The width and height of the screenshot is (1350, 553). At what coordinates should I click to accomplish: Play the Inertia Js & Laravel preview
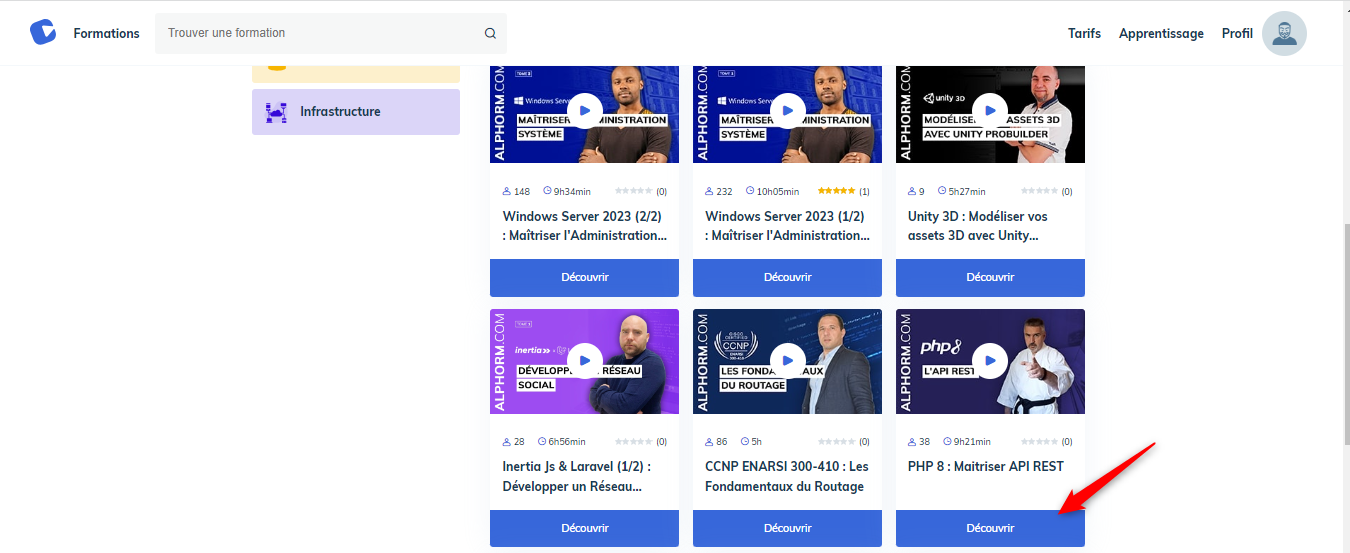[585, 361]
